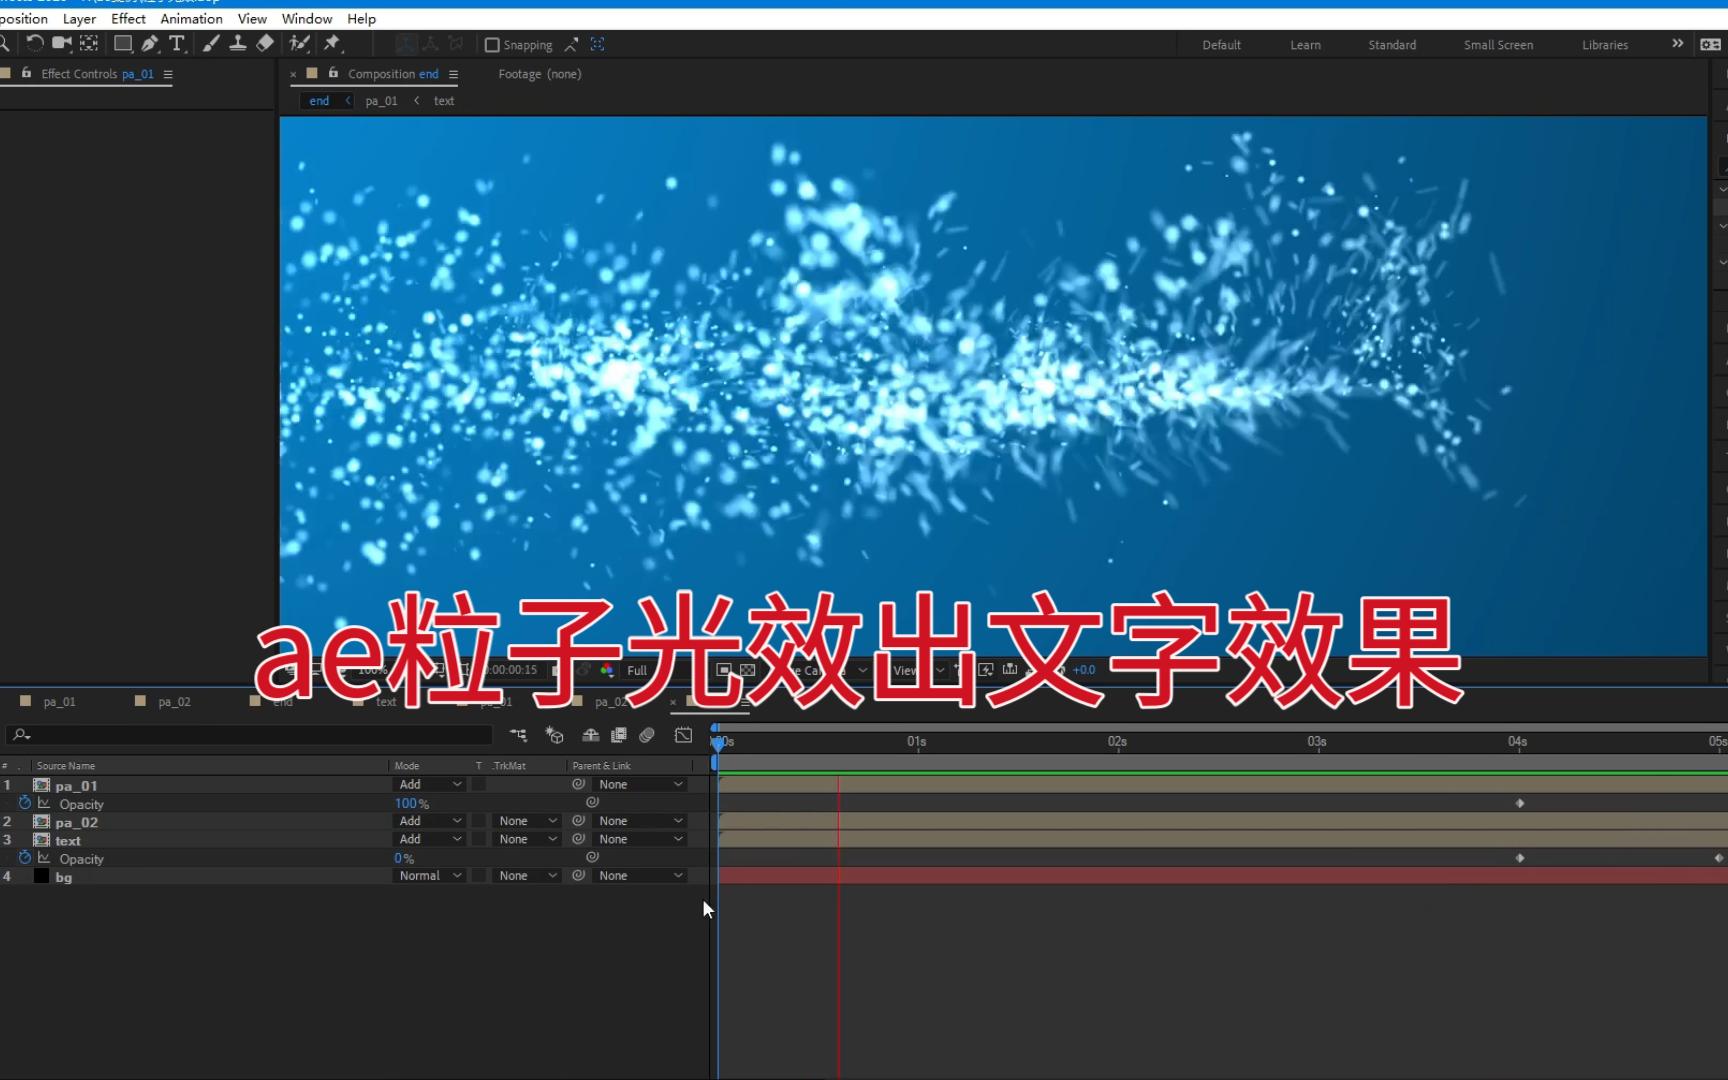The image size is (1728, 1080).
Task: Enable the Snapping option
Action: pyautogui.click(x=493, y=44)
